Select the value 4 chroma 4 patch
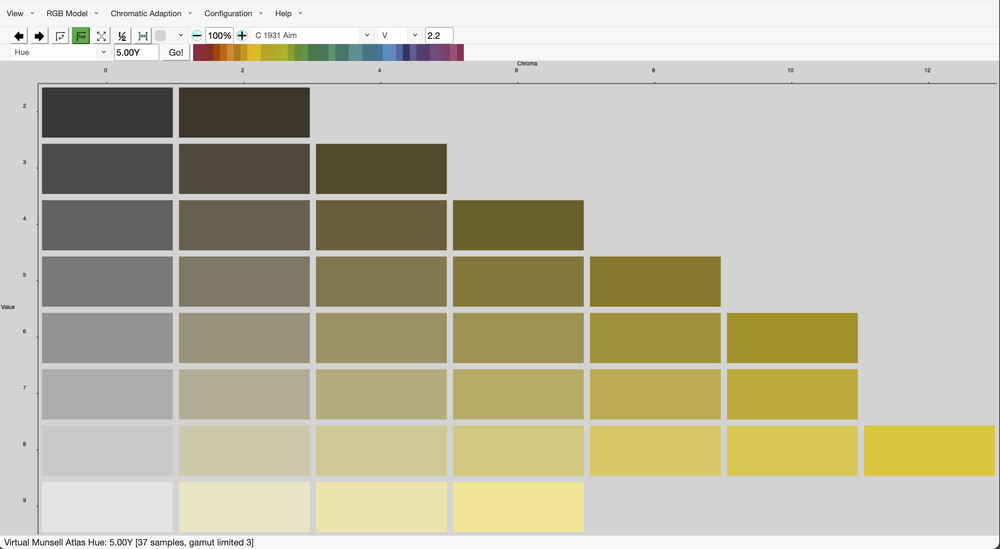Screen dimensions: 1000x549 tap(381, 225)
